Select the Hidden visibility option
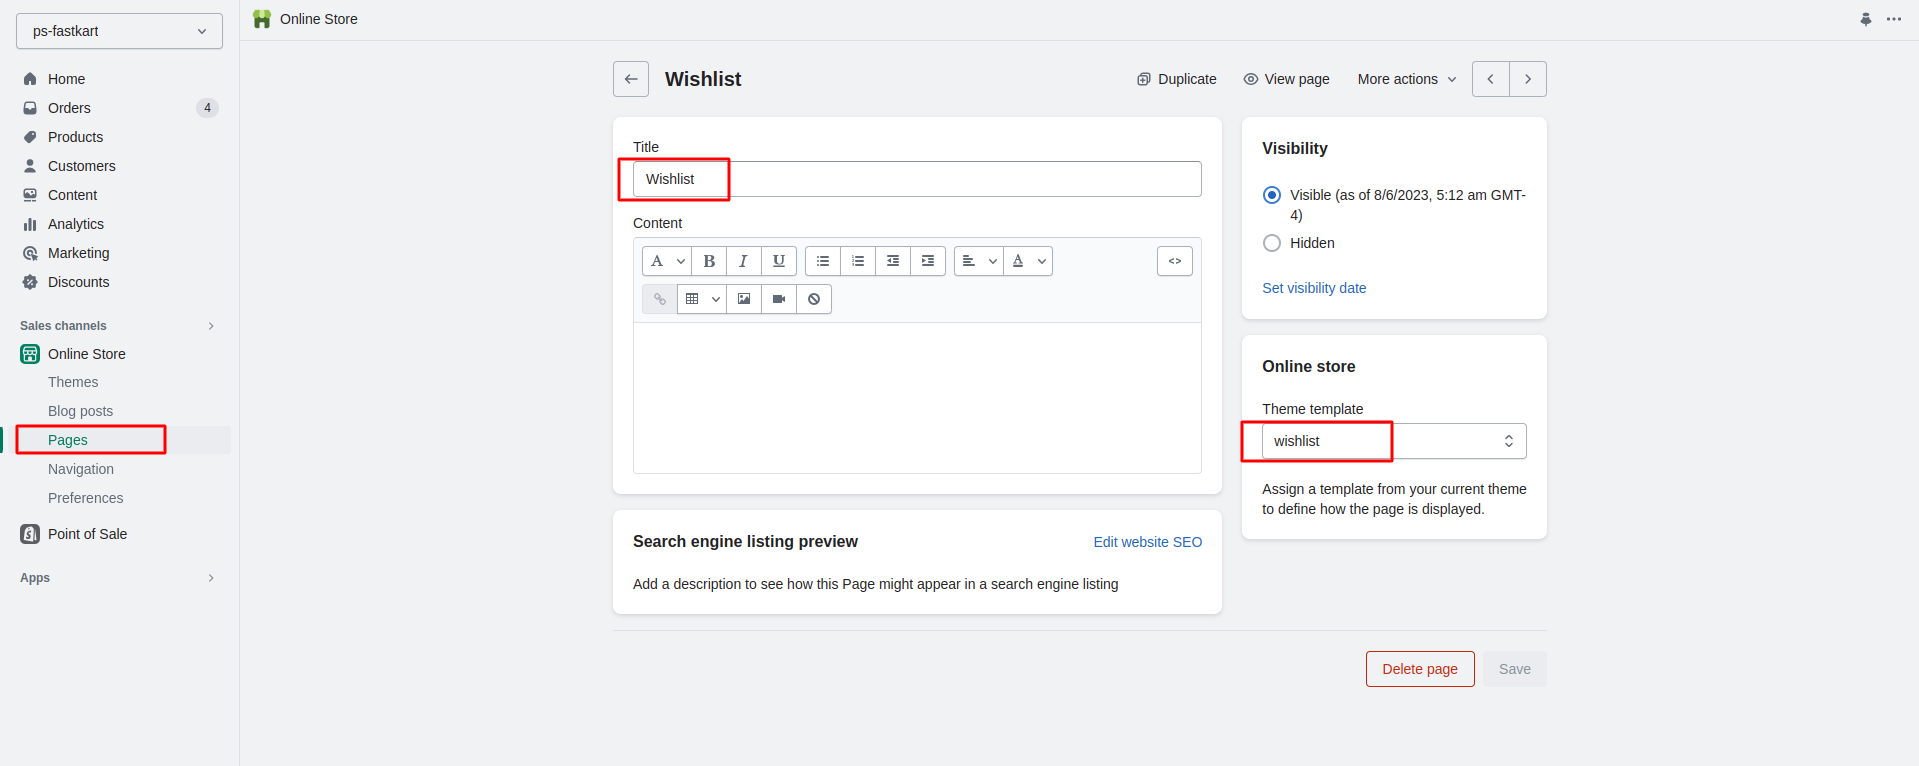Image resolution: width=1919 pixels, height=766 pixels. tap(1272, 243)
